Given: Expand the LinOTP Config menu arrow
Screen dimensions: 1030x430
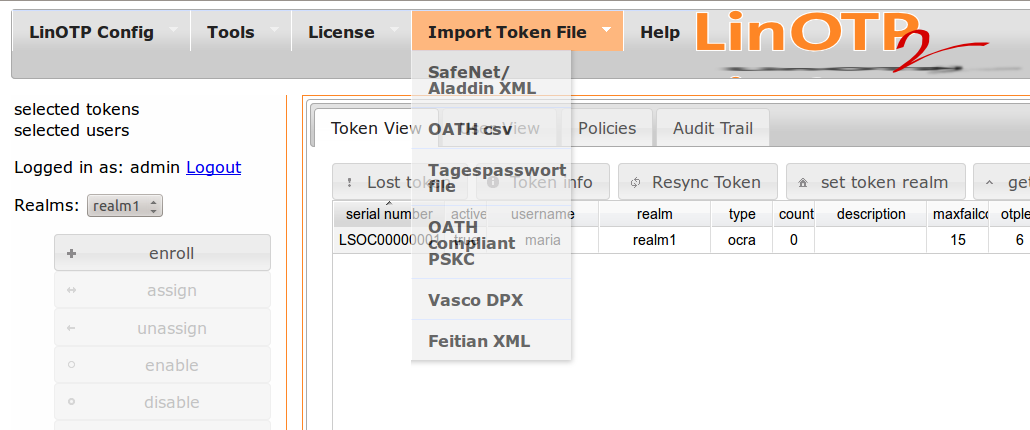Looking at the screenshot, I should tap(173, 30).
